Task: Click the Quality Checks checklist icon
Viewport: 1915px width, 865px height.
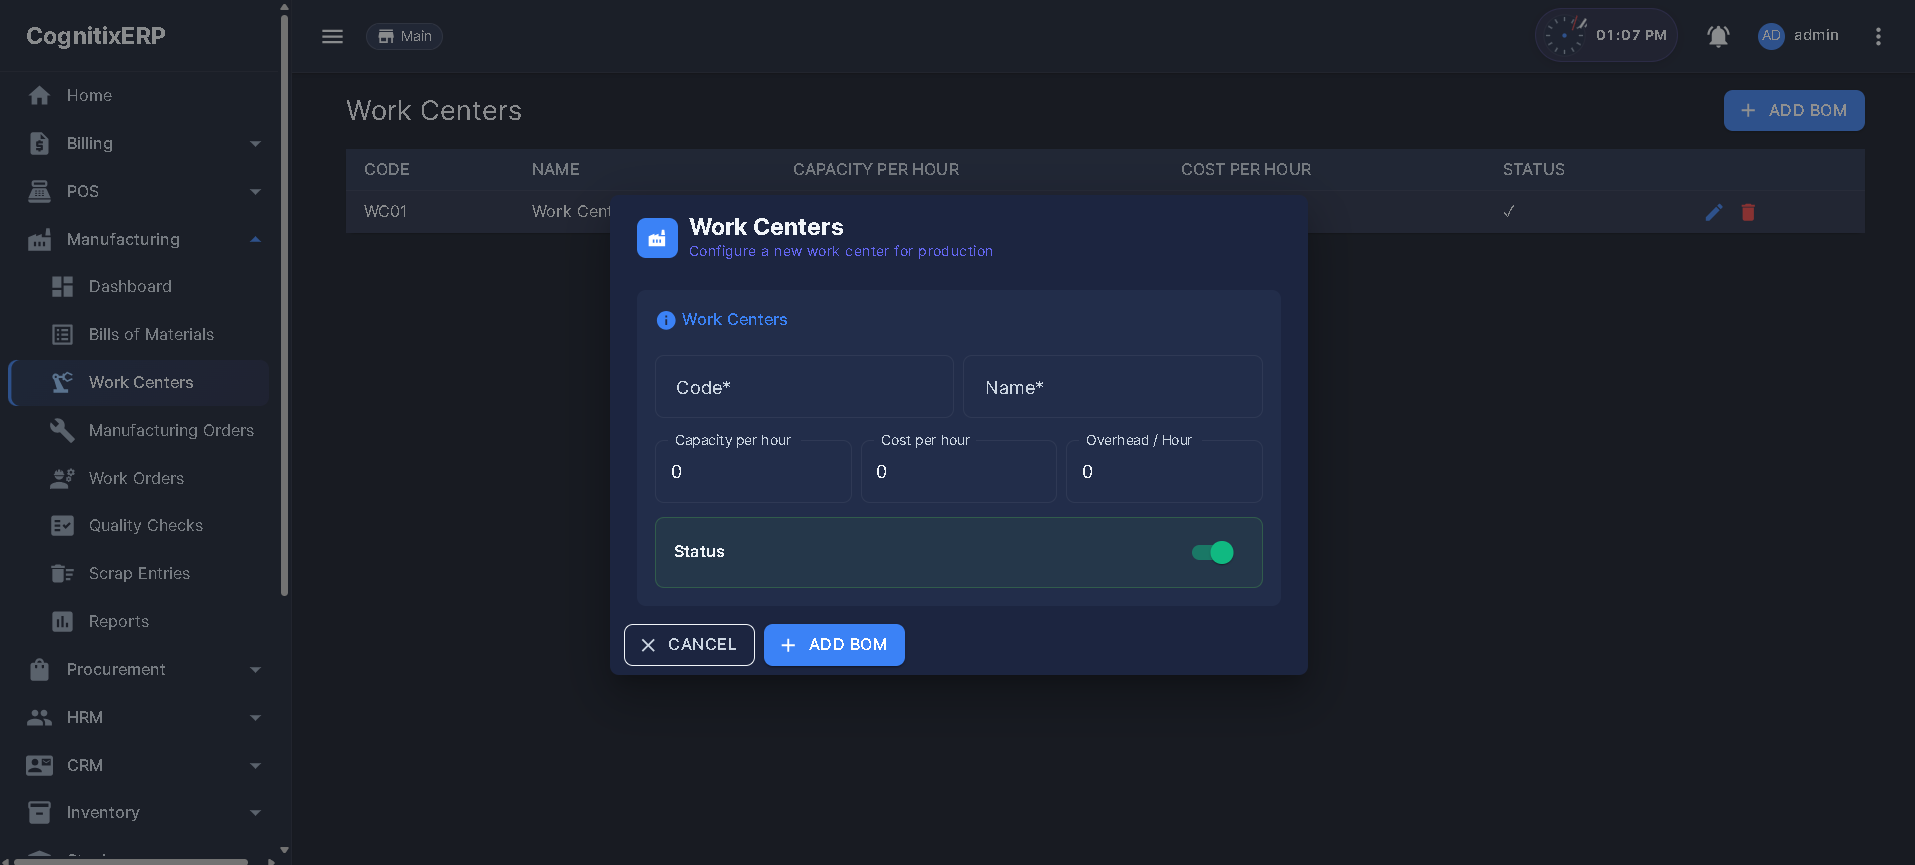Action: [x=62, y=525]
